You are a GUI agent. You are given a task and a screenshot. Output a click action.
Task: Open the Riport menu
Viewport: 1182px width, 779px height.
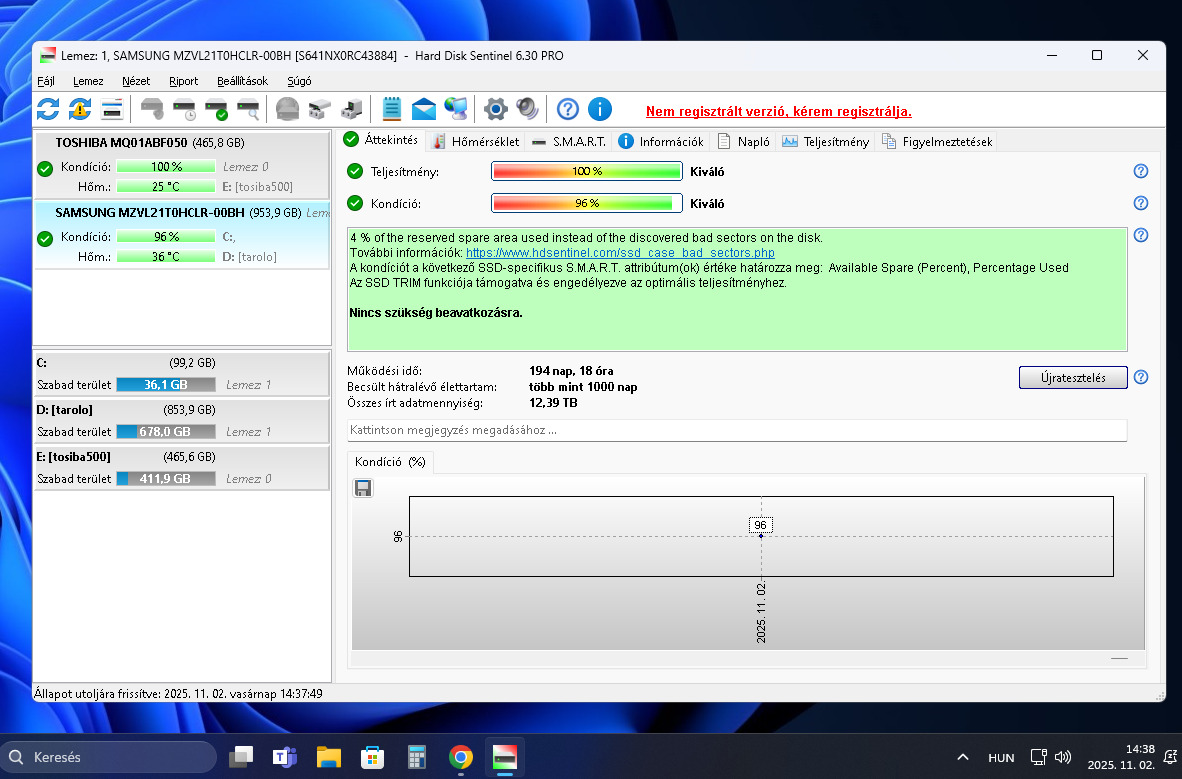tap(183, 81)
